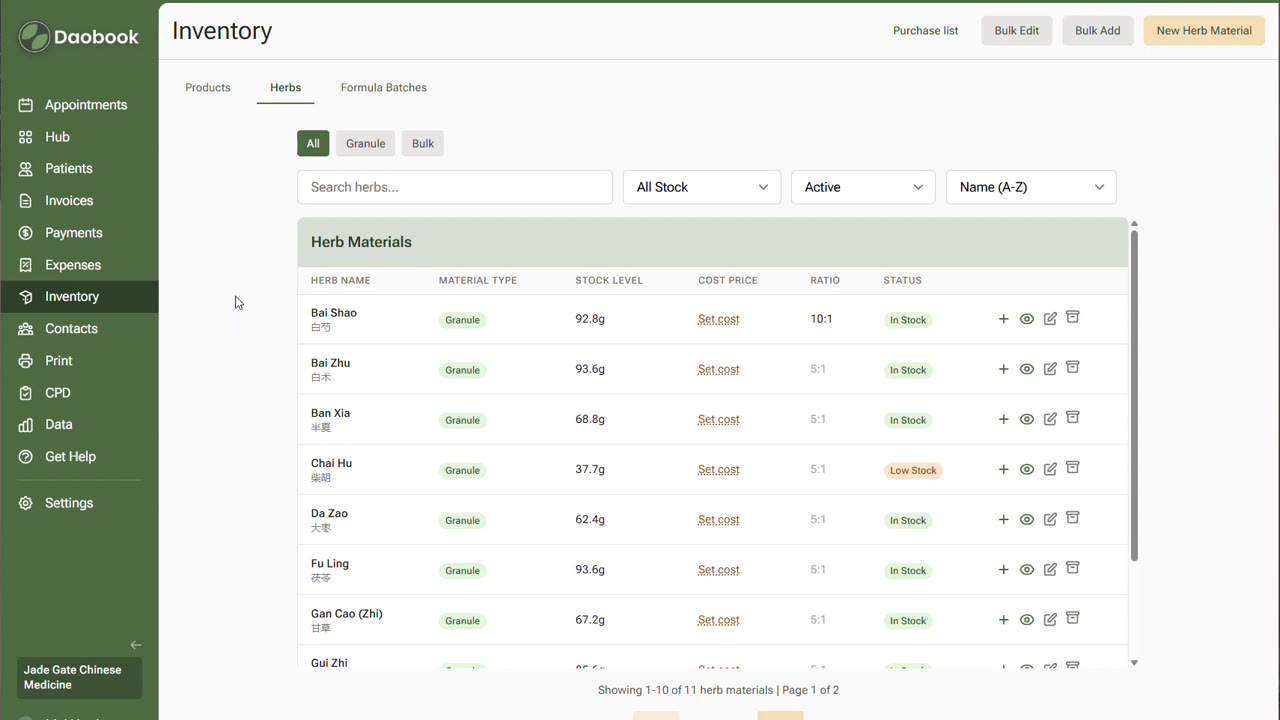Filter herbs by Granule type

tap(366, 144)
